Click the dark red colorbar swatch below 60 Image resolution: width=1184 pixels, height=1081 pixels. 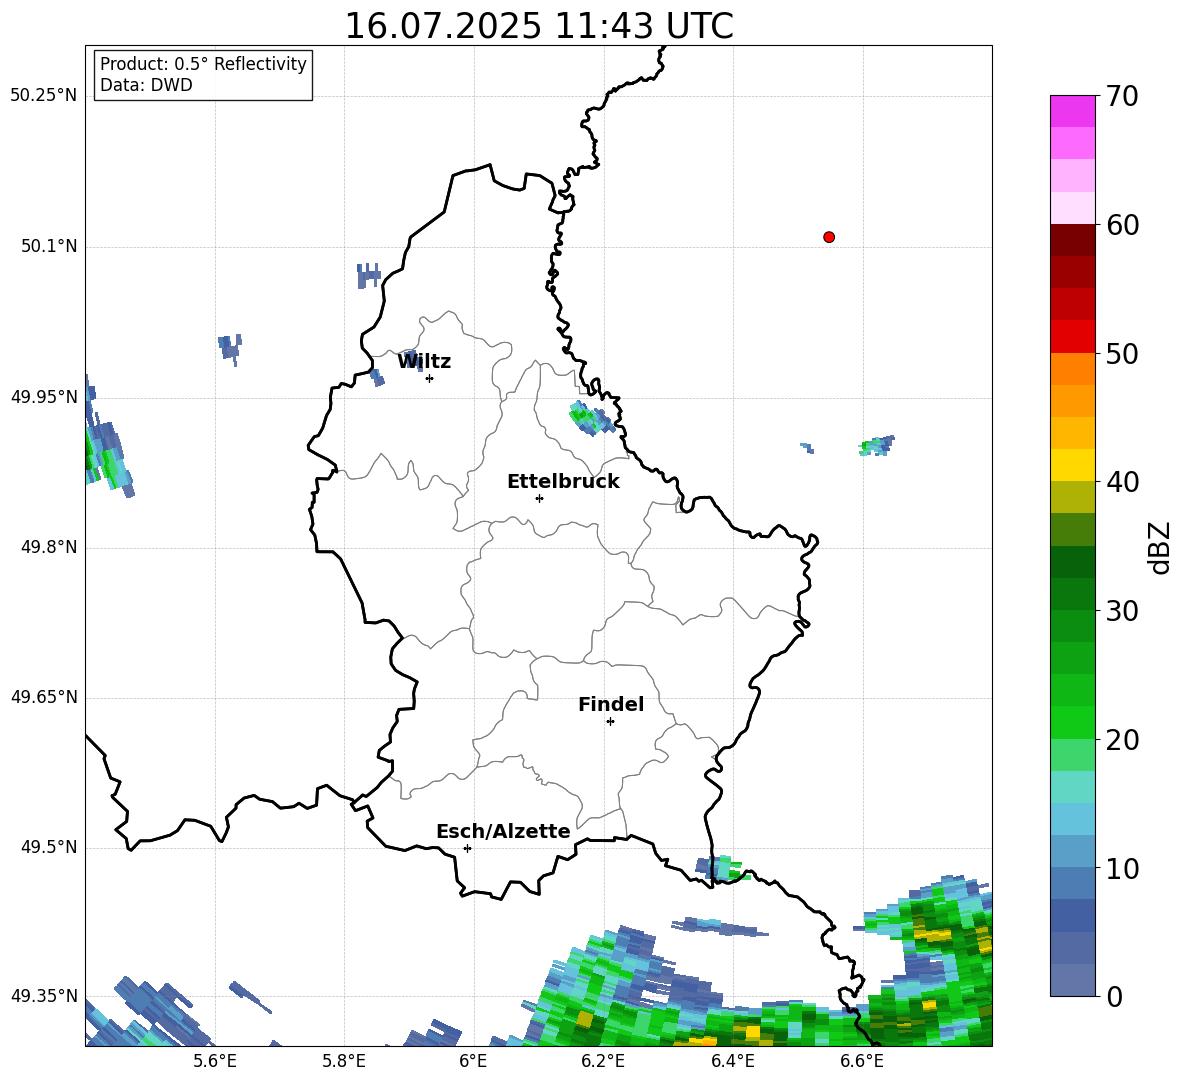[1072, 241]
